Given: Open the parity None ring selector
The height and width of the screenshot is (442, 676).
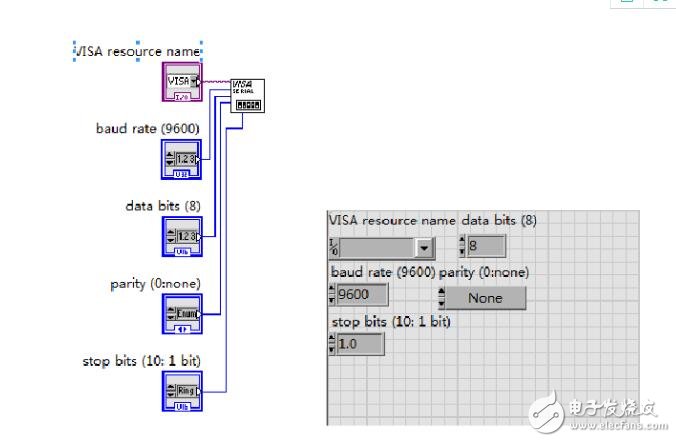Looking at the screenshot, I should point(485,297).
